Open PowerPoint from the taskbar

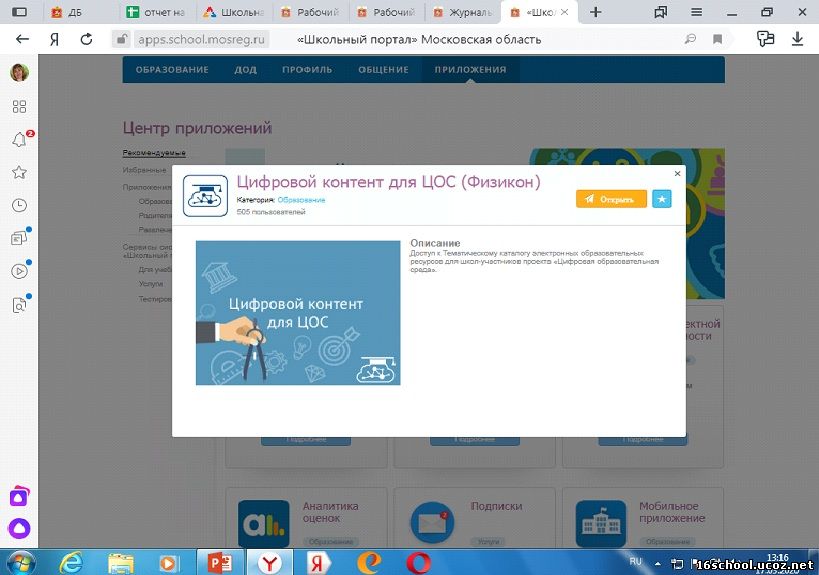(x=220, y=563)
